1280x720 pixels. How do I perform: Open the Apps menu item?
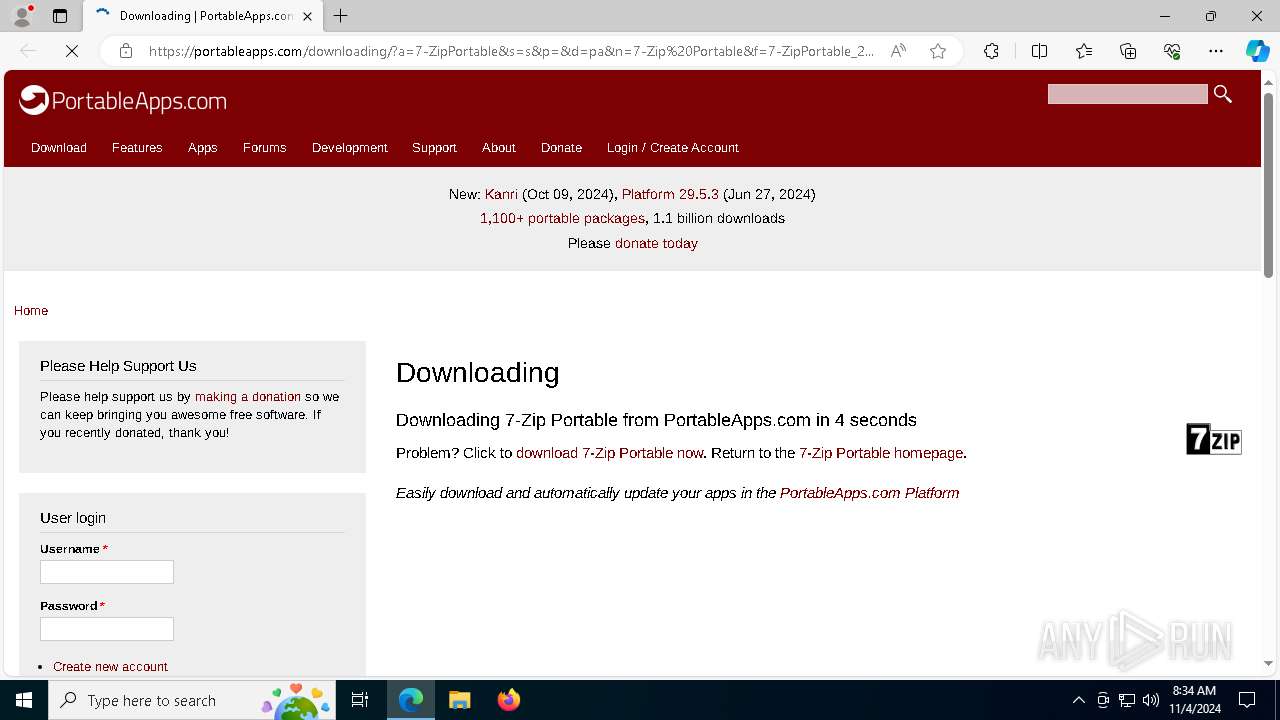[x=202, y=147]
